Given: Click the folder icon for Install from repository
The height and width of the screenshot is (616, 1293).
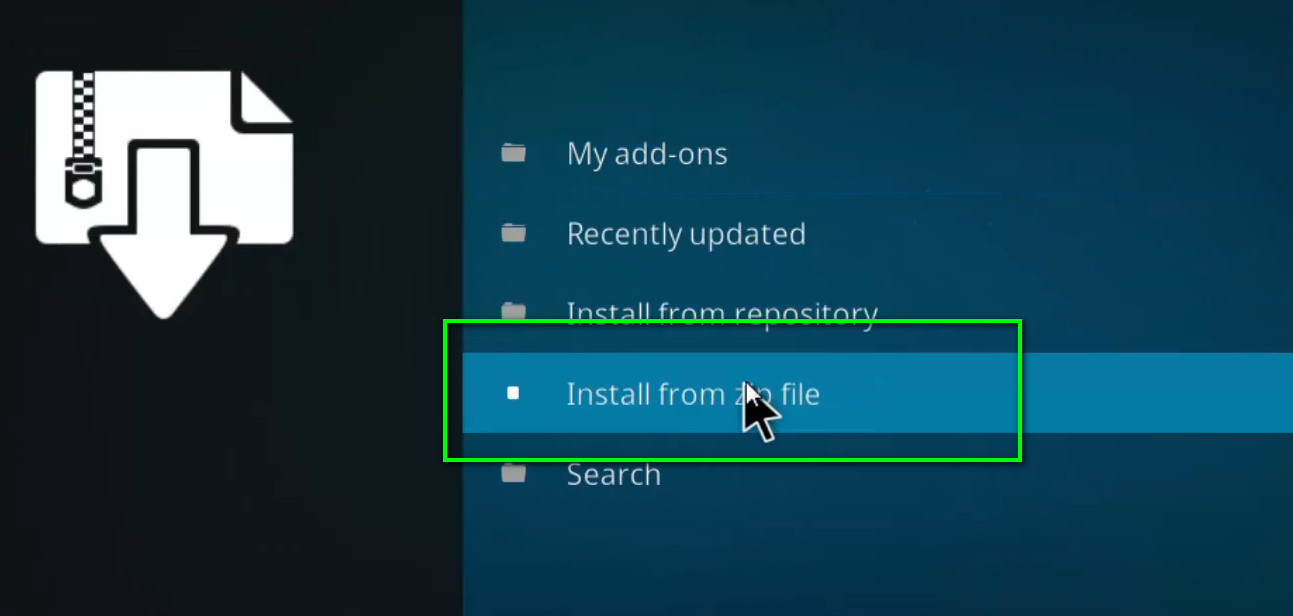Looking at the screenshot, I should coord(513,312).
